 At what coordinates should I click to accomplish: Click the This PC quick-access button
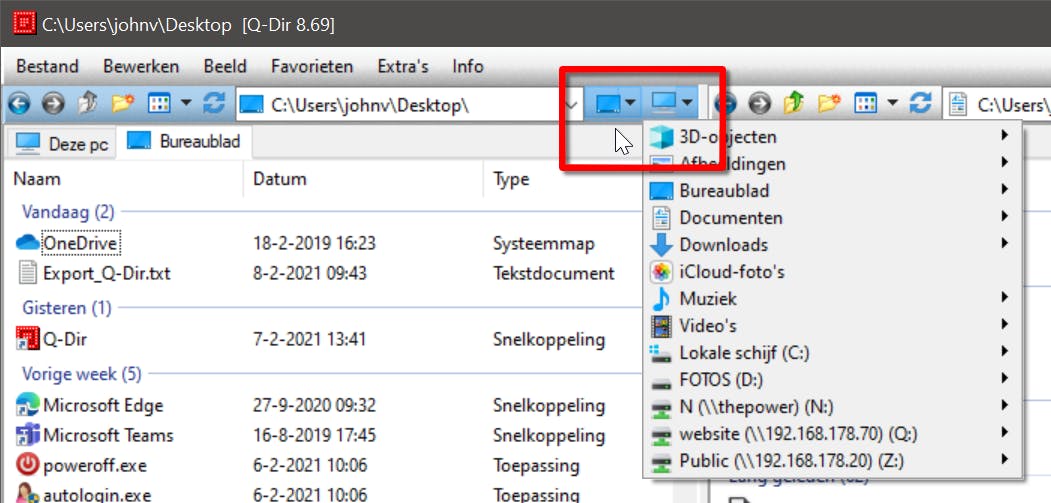(664, 103)
